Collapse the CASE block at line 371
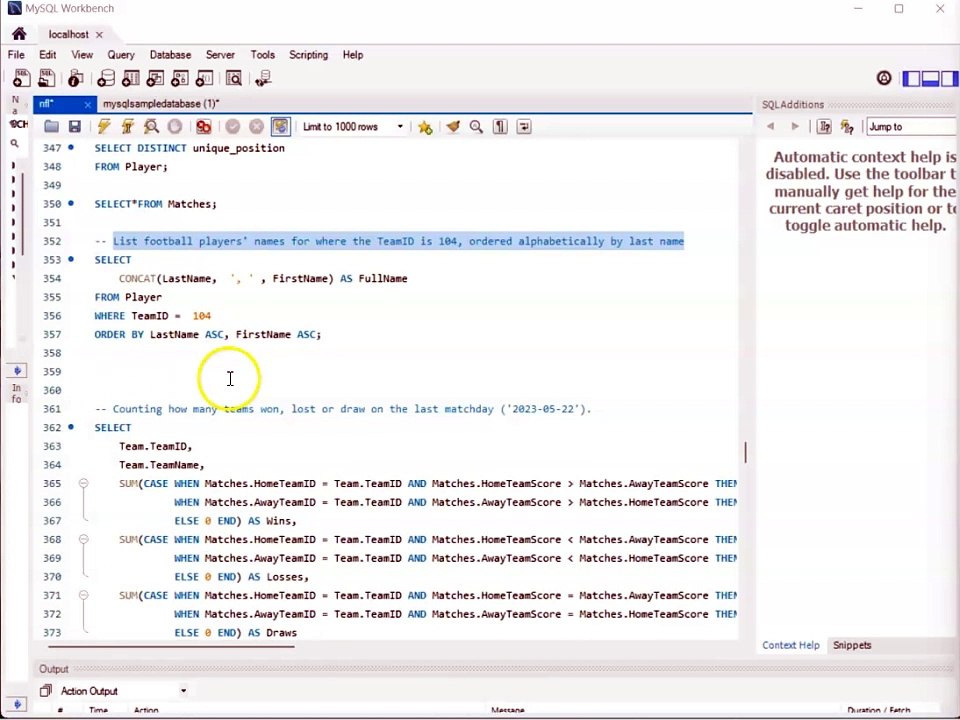 (x=84, y=594)
